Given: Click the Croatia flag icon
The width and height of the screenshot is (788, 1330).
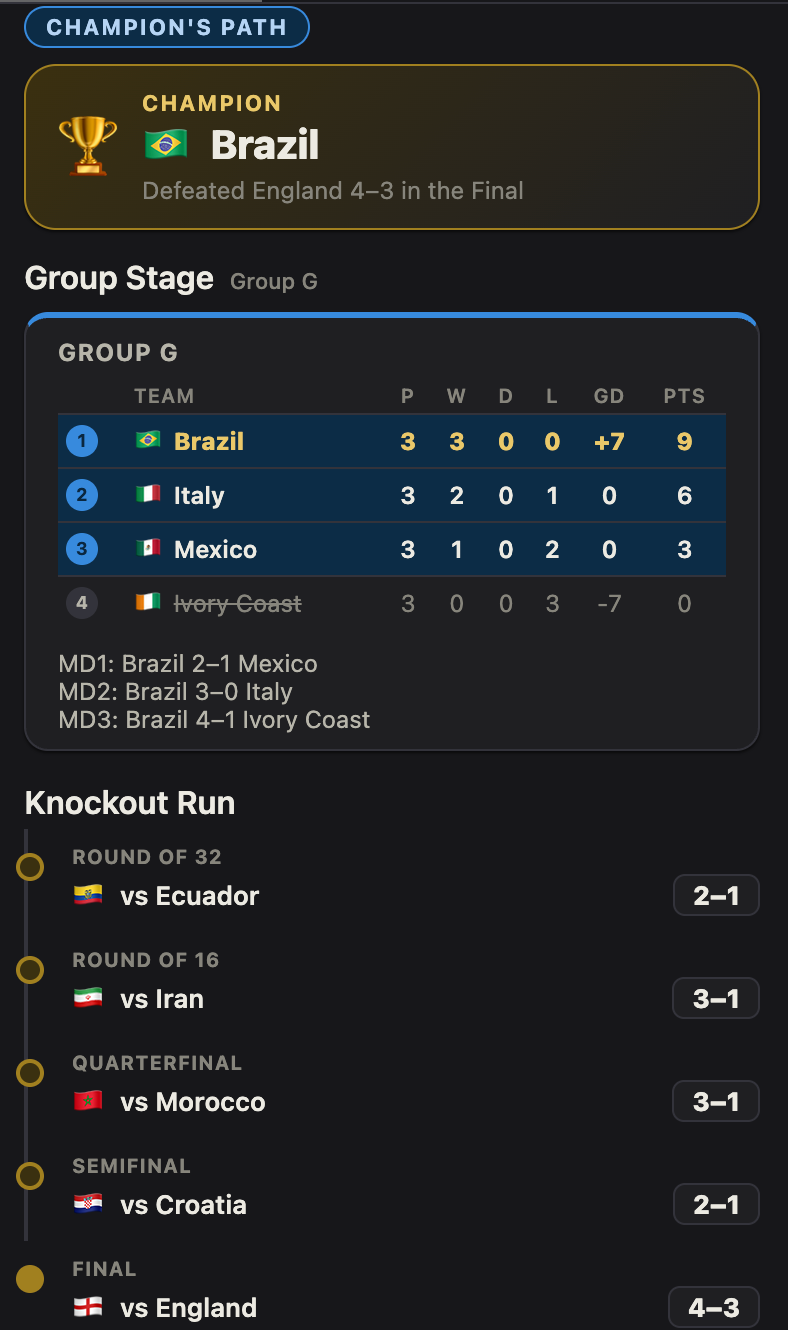Looking at the screenshot, I should click(88, 1204).
